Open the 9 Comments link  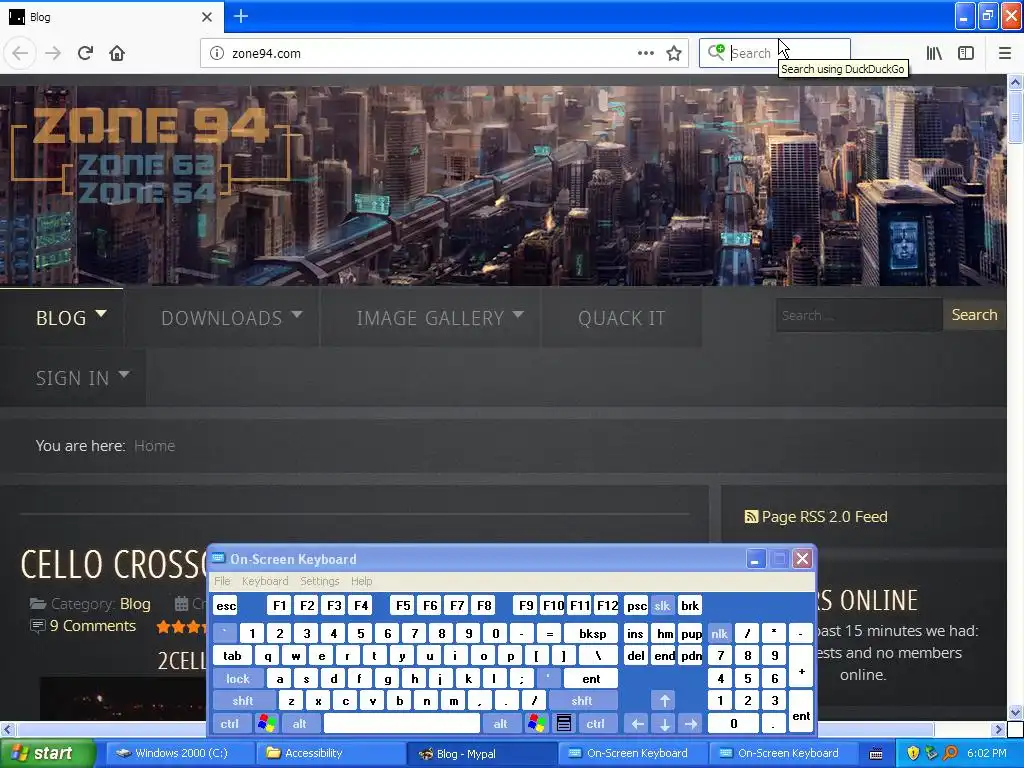tap(93, 626)
